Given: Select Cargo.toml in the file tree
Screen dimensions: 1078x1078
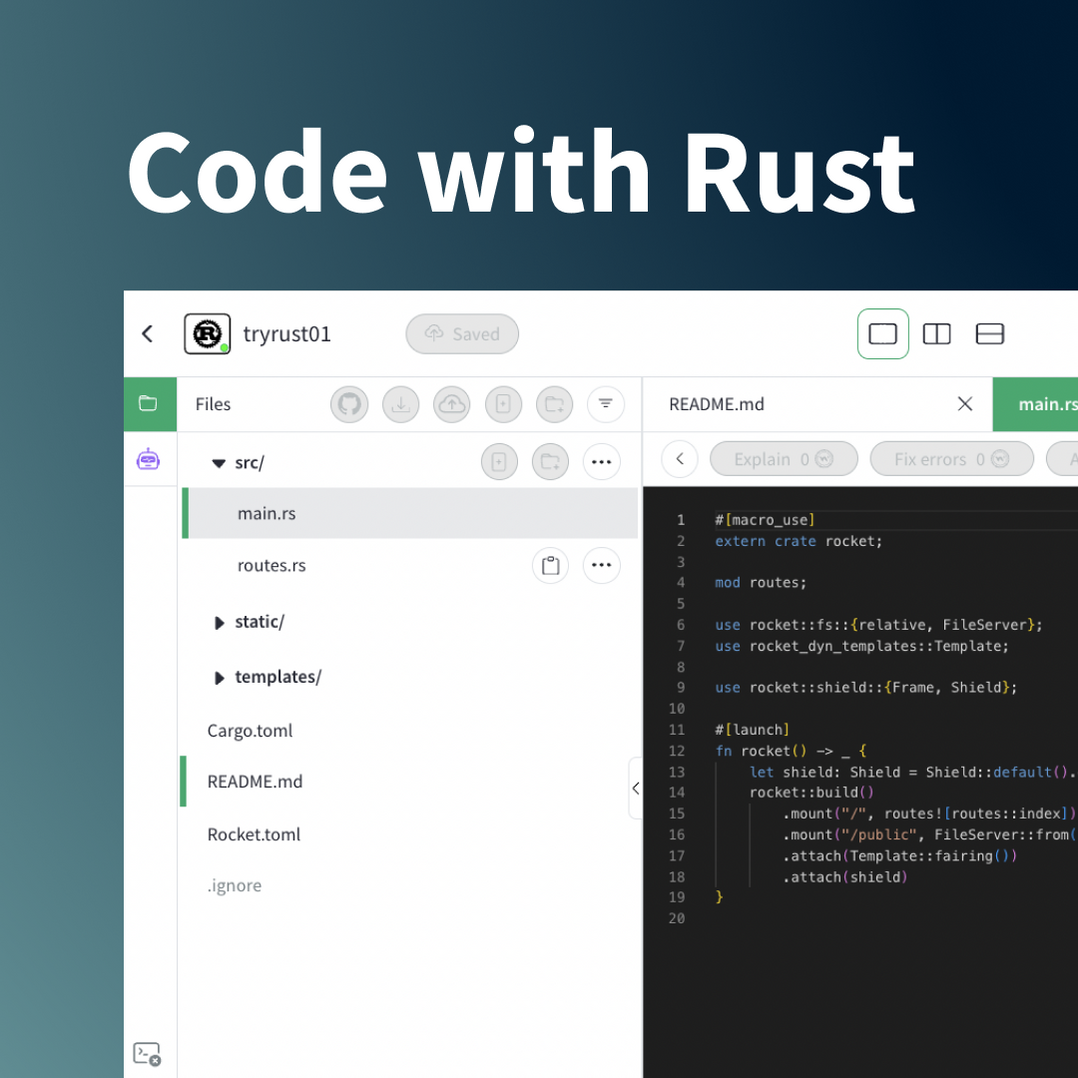Looking at the screenshot, I should click(x=249, y=730).
